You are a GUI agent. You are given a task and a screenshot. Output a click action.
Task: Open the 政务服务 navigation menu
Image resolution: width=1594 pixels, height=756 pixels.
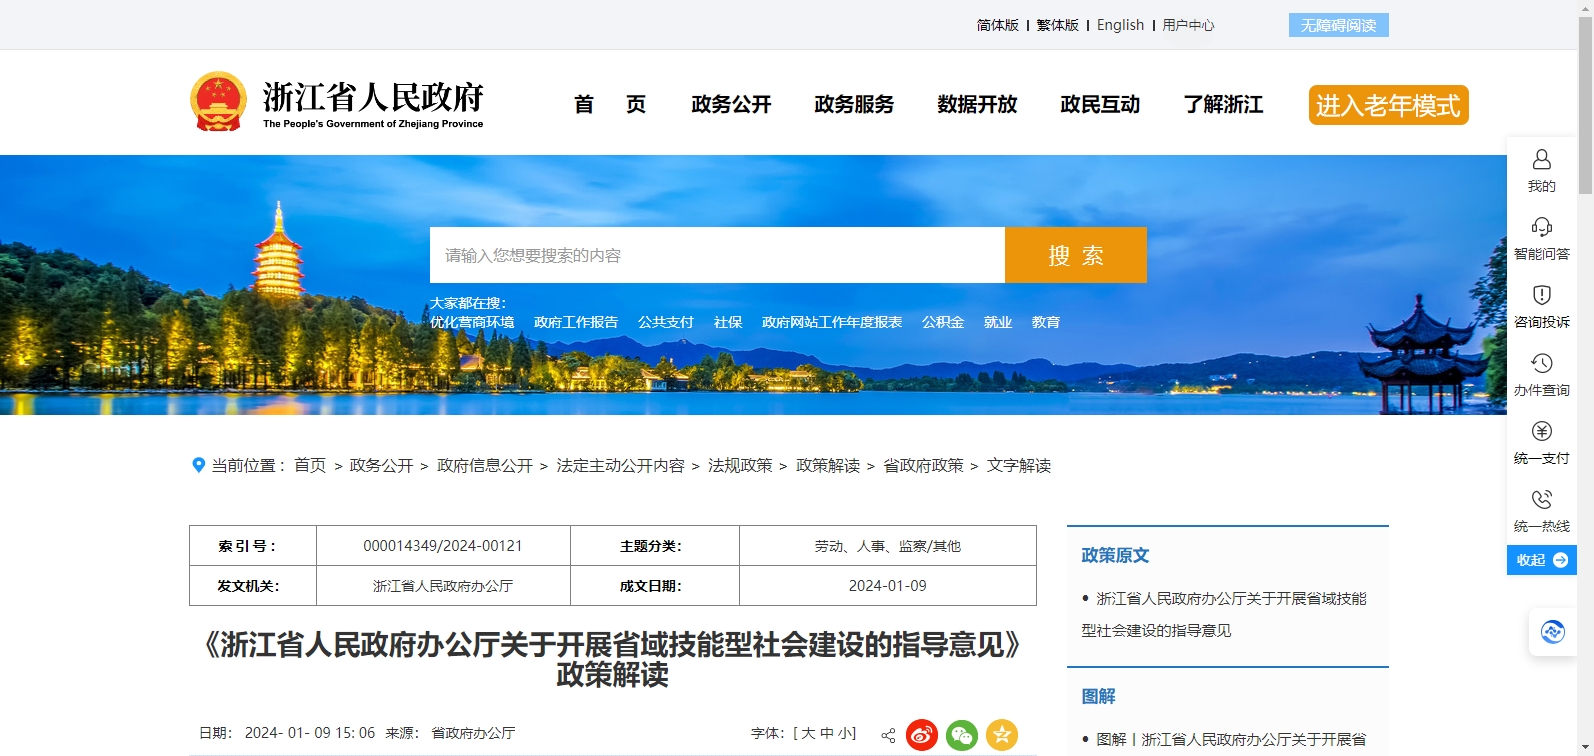[854, 105]
